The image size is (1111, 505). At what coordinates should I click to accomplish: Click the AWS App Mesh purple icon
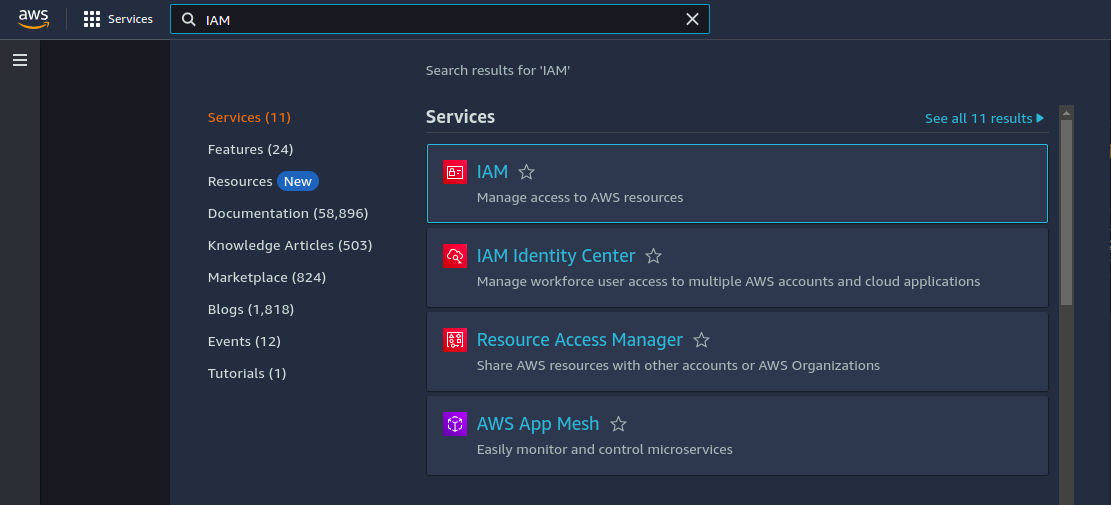click(455, 424)
